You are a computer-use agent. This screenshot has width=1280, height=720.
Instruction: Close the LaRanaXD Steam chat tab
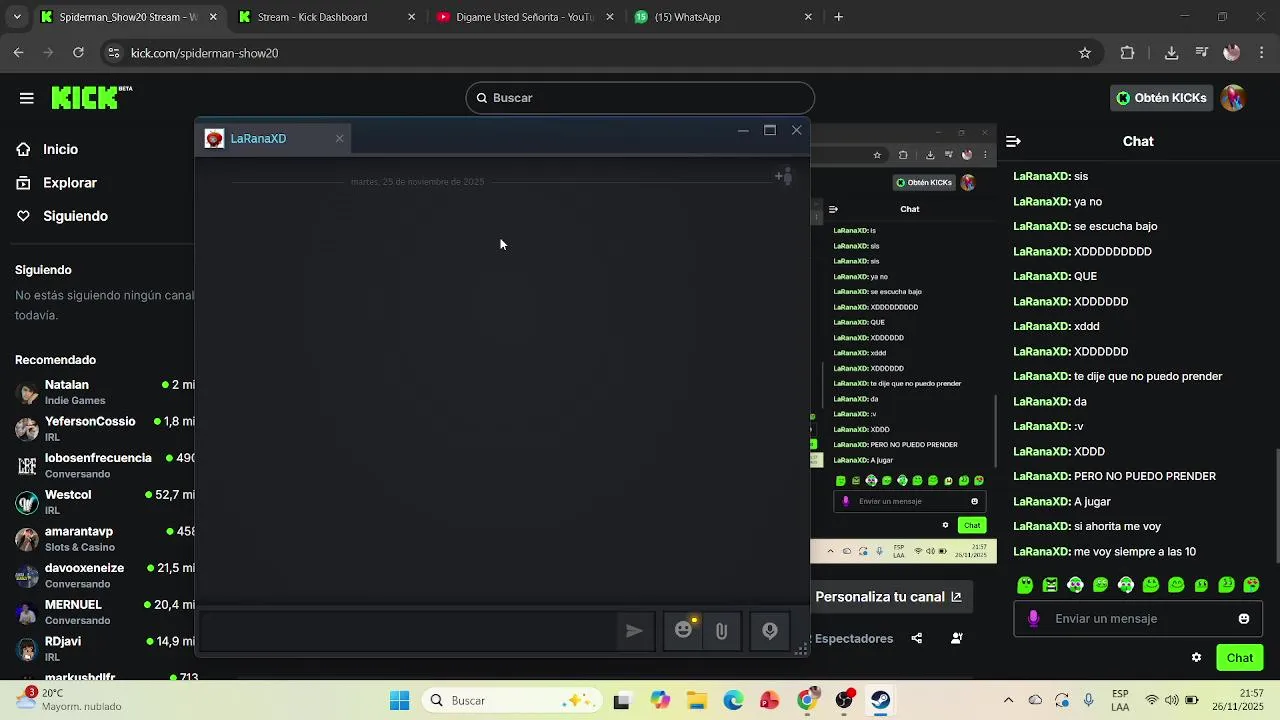point(340,139)
